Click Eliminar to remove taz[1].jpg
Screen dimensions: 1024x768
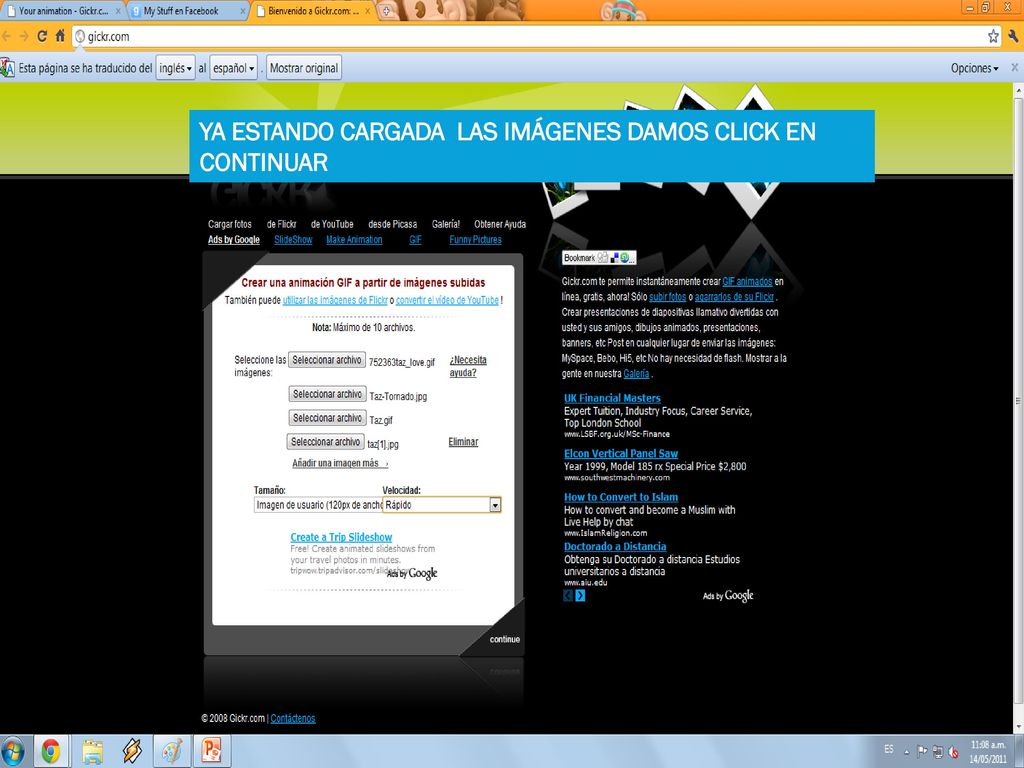[x=463, y=442]
